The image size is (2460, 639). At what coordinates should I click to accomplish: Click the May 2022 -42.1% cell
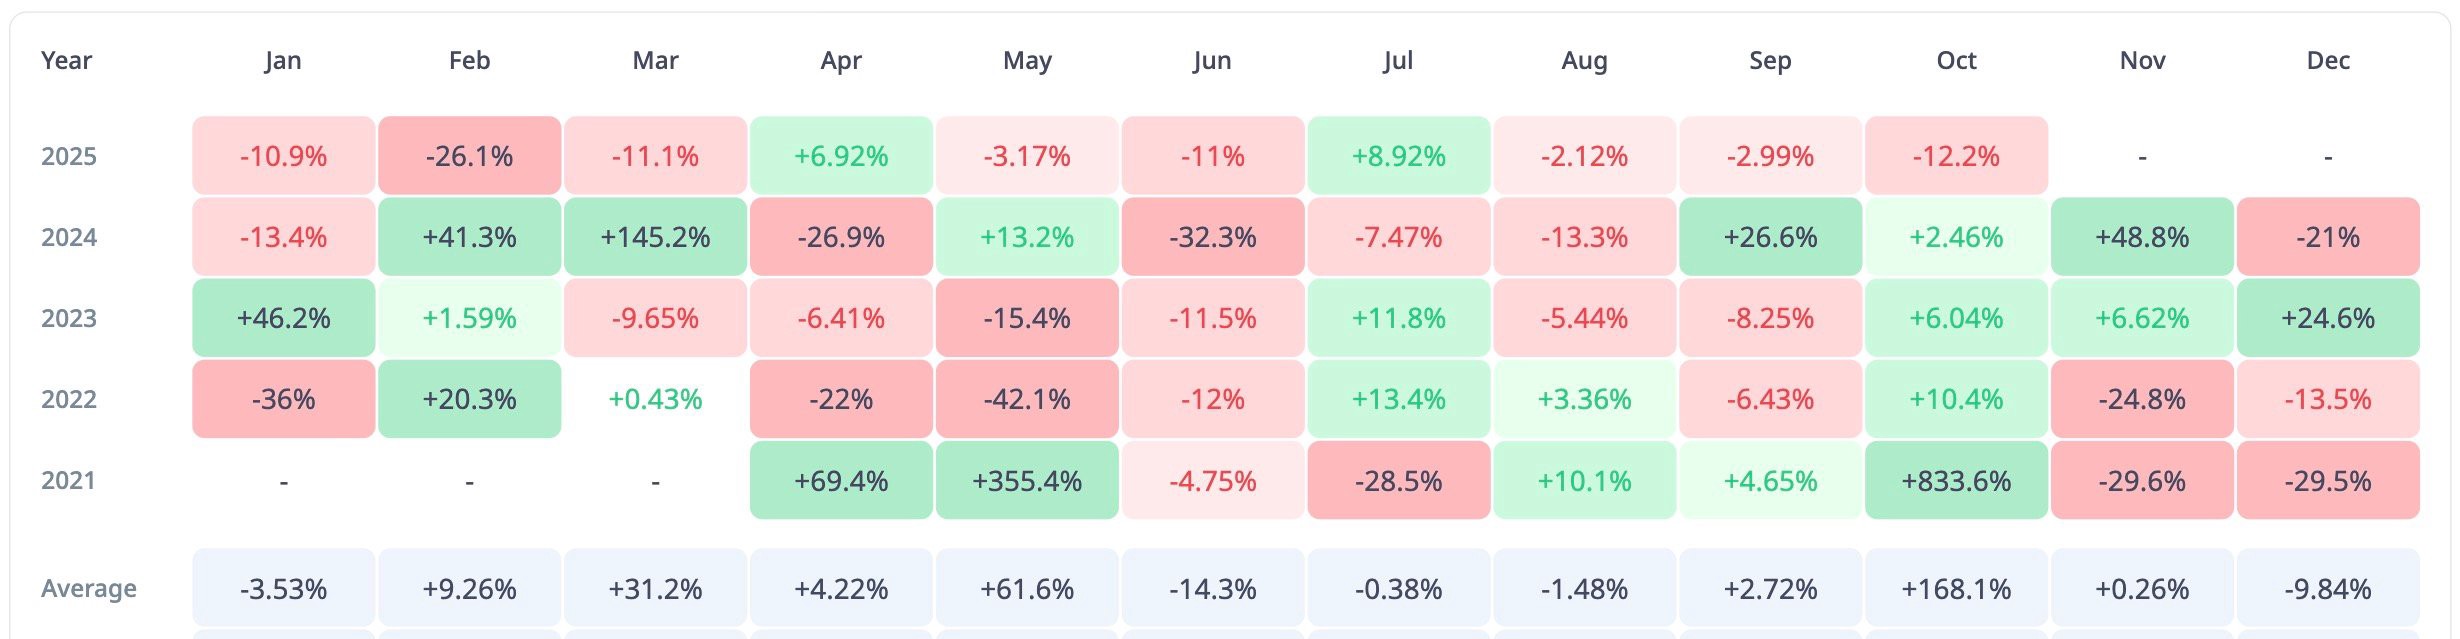coord(1027,399)
